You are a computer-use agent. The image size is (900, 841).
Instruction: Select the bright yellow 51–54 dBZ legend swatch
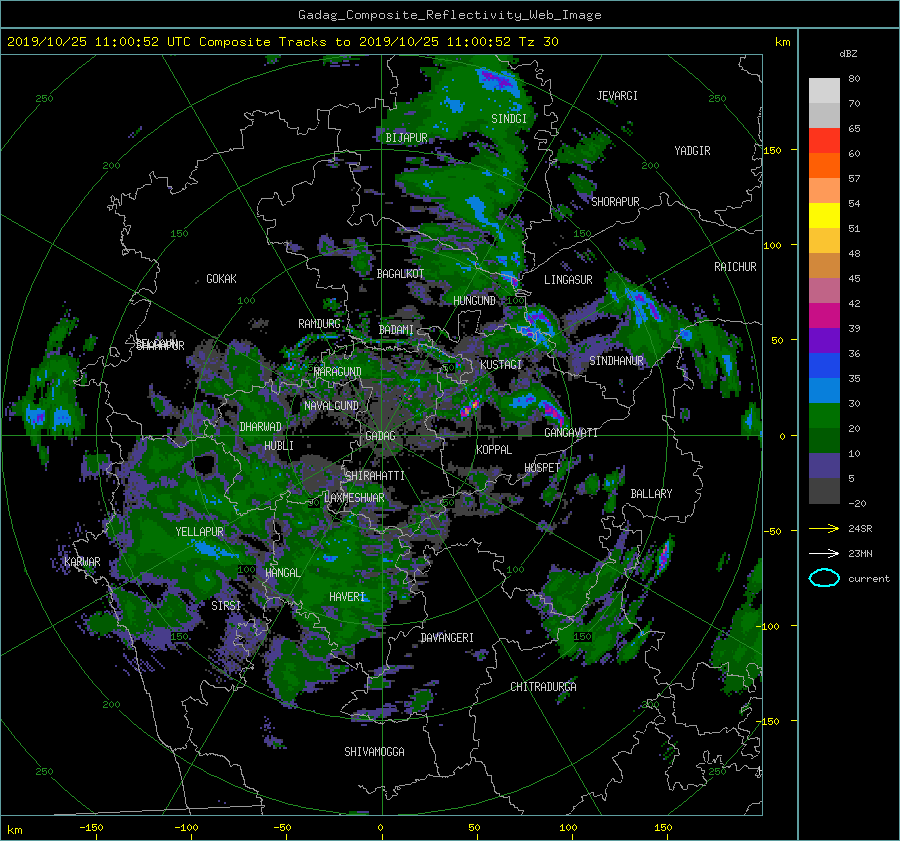pyautogui.click(x=824, y=216)
